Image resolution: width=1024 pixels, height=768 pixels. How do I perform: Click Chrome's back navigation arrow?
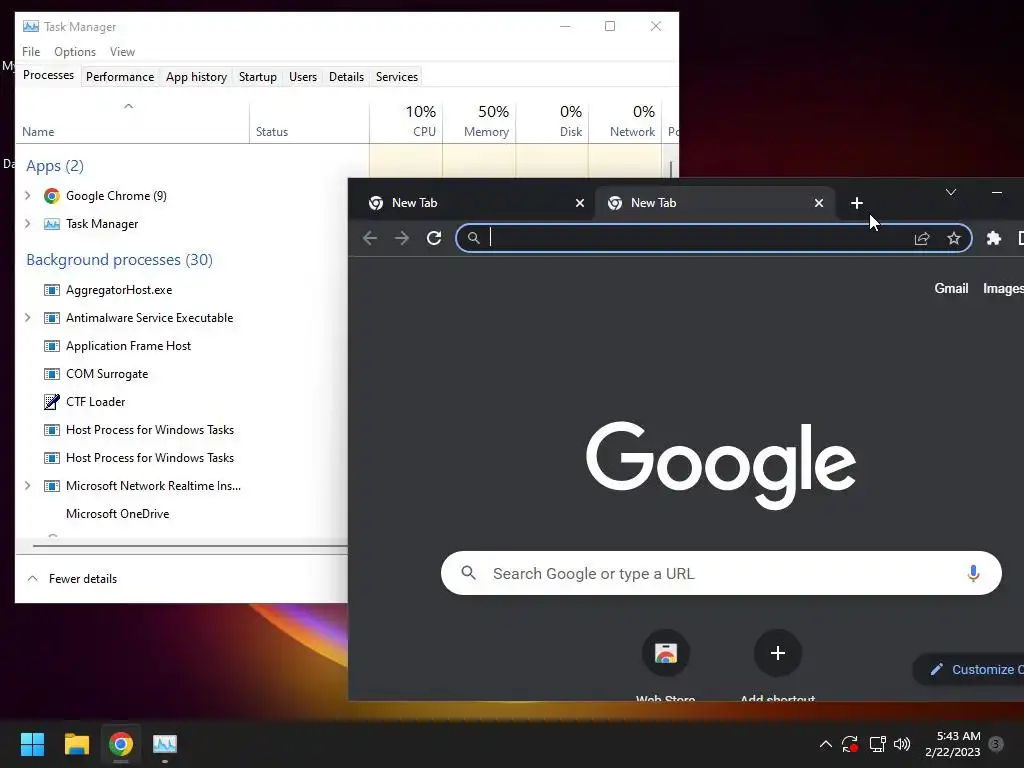tap(370, 238)
